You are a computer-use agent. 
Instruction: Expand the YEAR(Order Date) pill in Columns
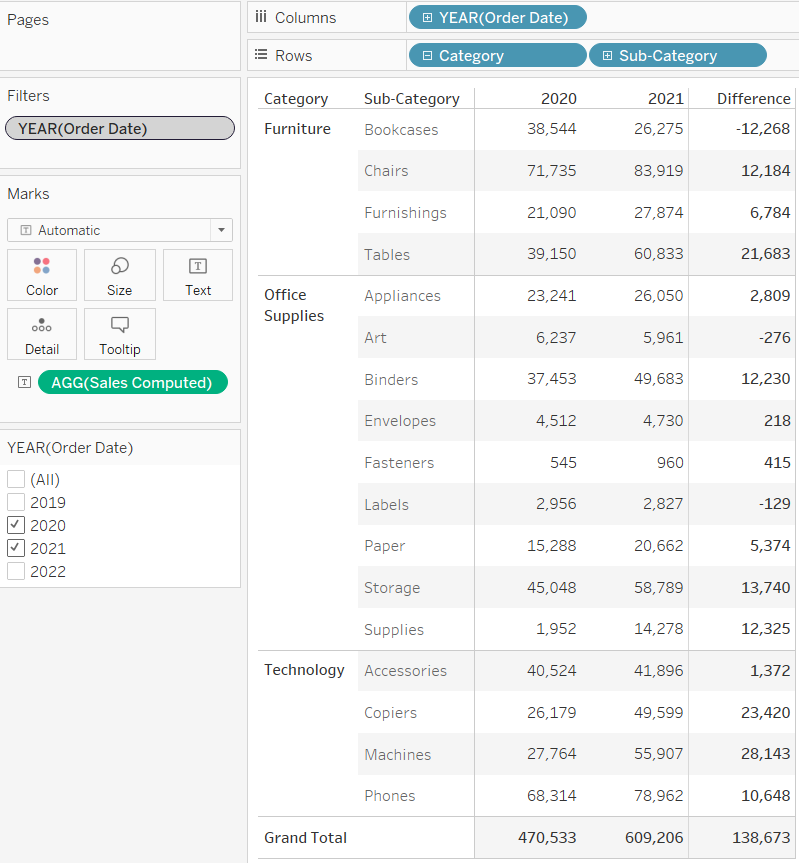(x=428, y=17)
